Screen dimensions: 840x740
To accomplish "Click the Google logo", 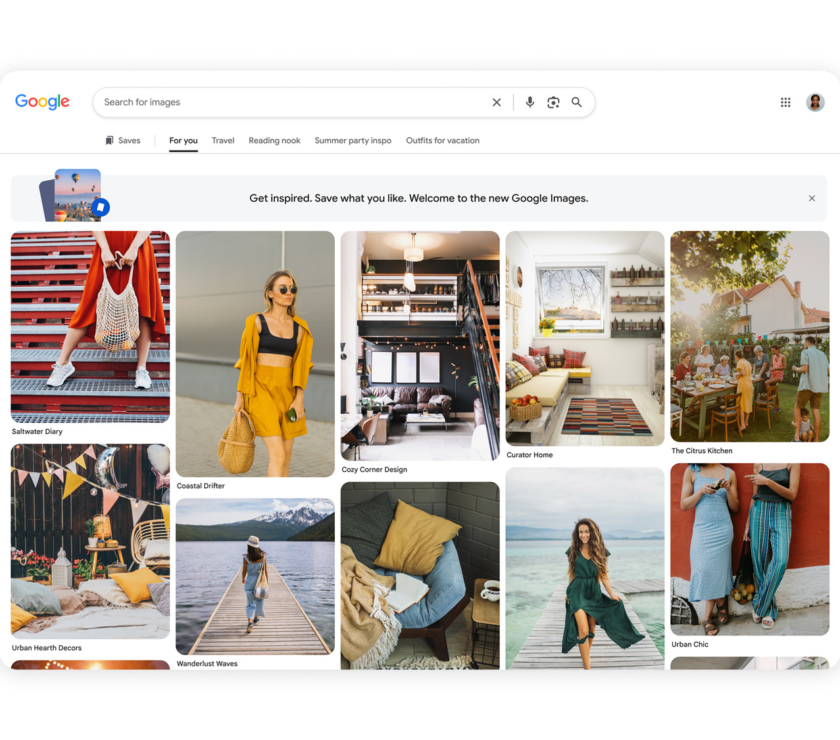I will click(x=42, y=101).
